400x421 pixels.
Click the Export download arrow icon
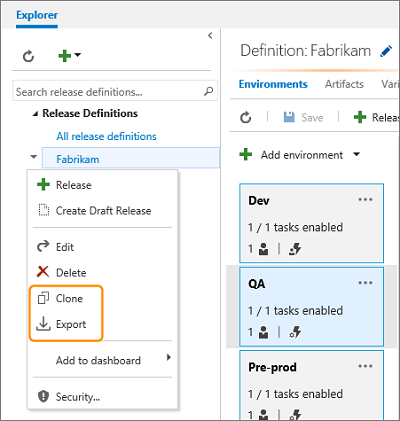coord(43,324)
